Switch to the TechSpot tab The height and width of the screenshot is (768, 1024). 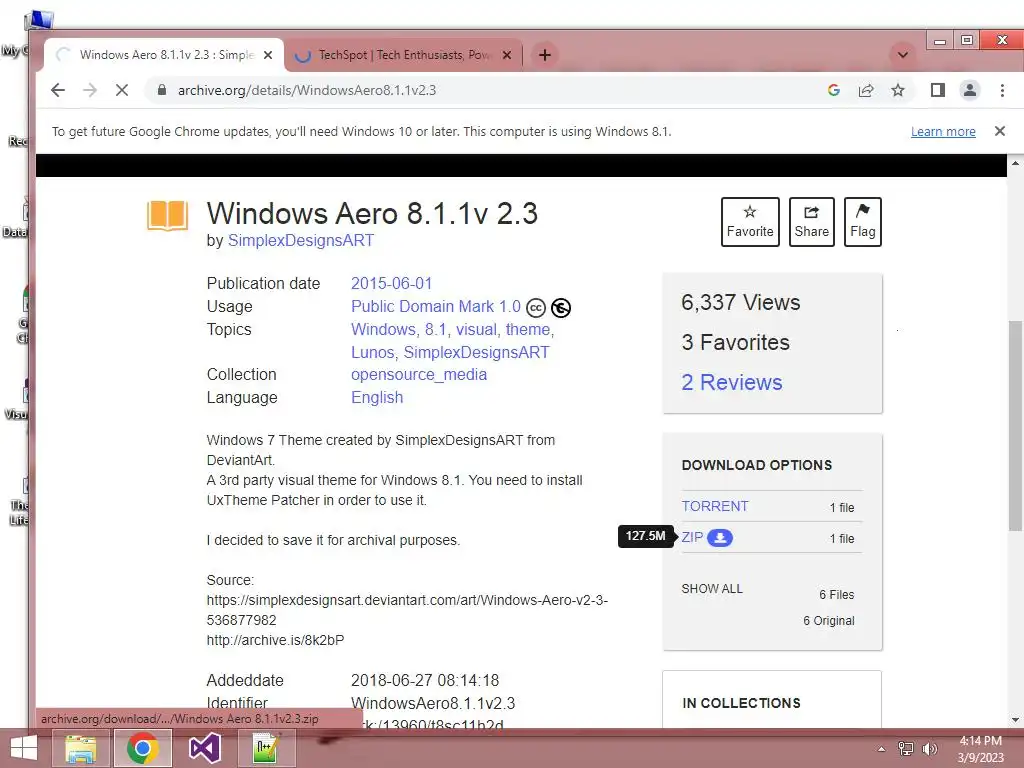403,55
